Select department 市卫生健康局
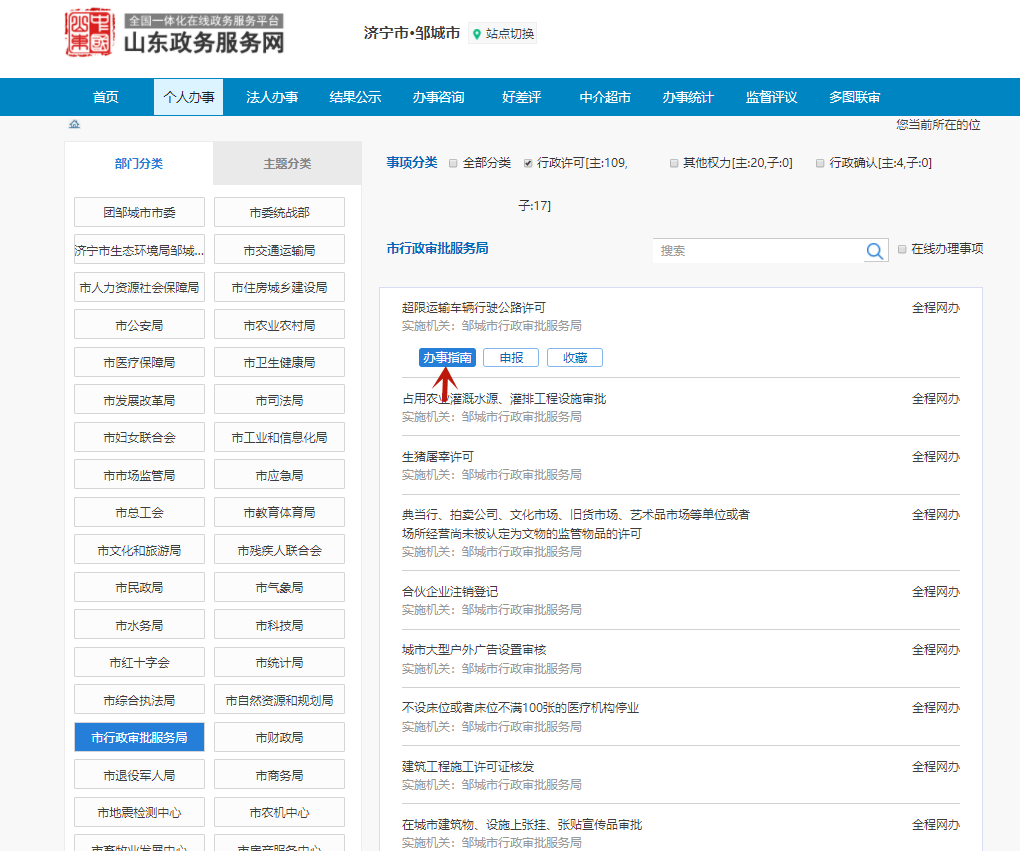Screen dimensions: 1020x851 click(x=280, y=362)
